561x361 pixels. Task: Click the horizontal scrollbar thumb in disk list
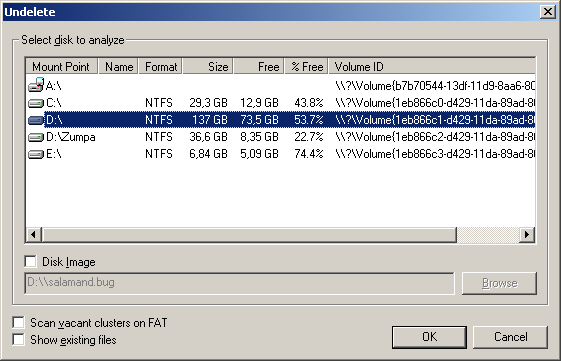249,235
